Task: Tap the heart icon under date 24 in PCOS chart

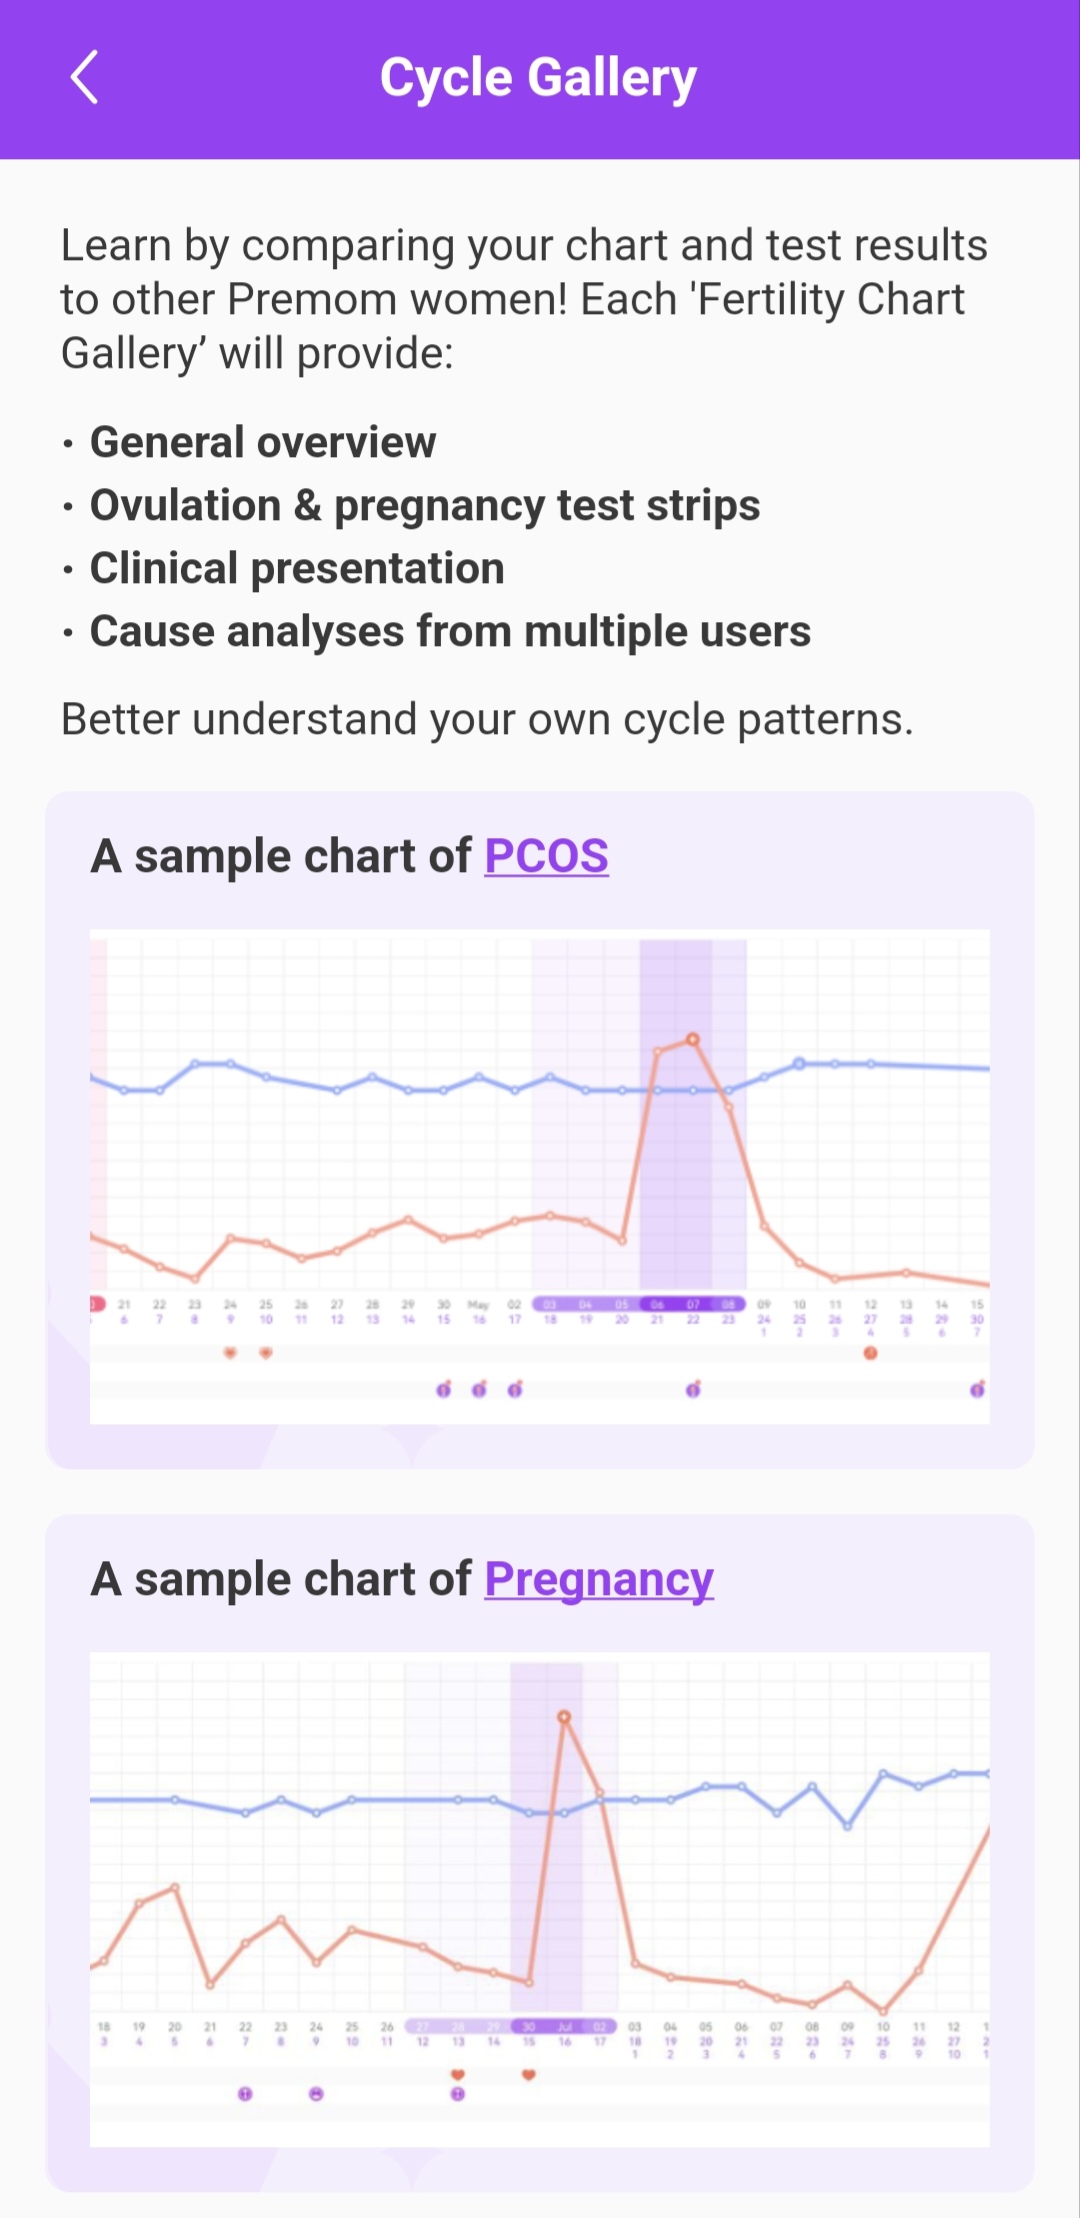Action: (x=230, y=1353)
